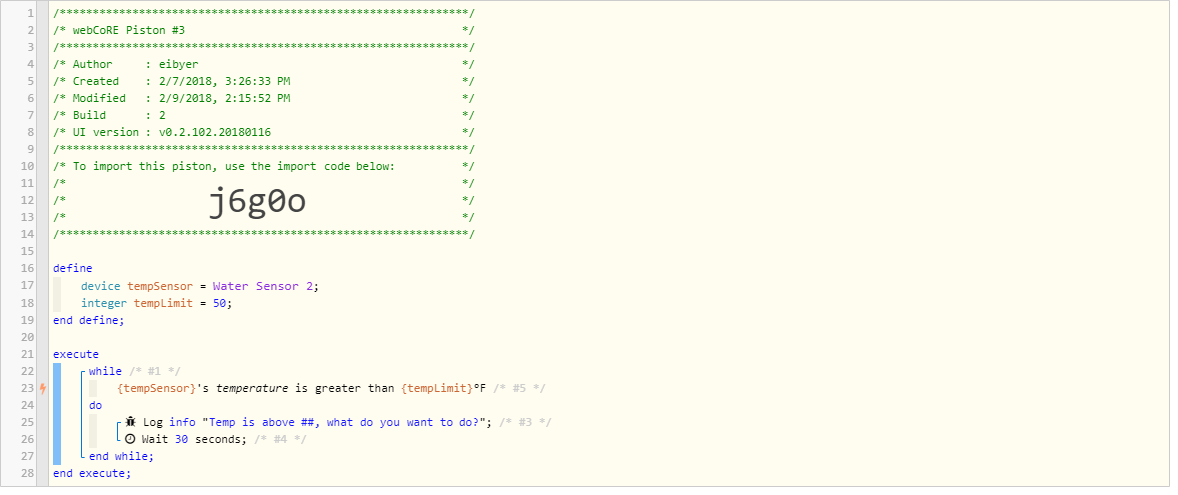Select the blue block bar beside while
The width and height of the screenshot is (1178, 495).
[x=57, y=414]
